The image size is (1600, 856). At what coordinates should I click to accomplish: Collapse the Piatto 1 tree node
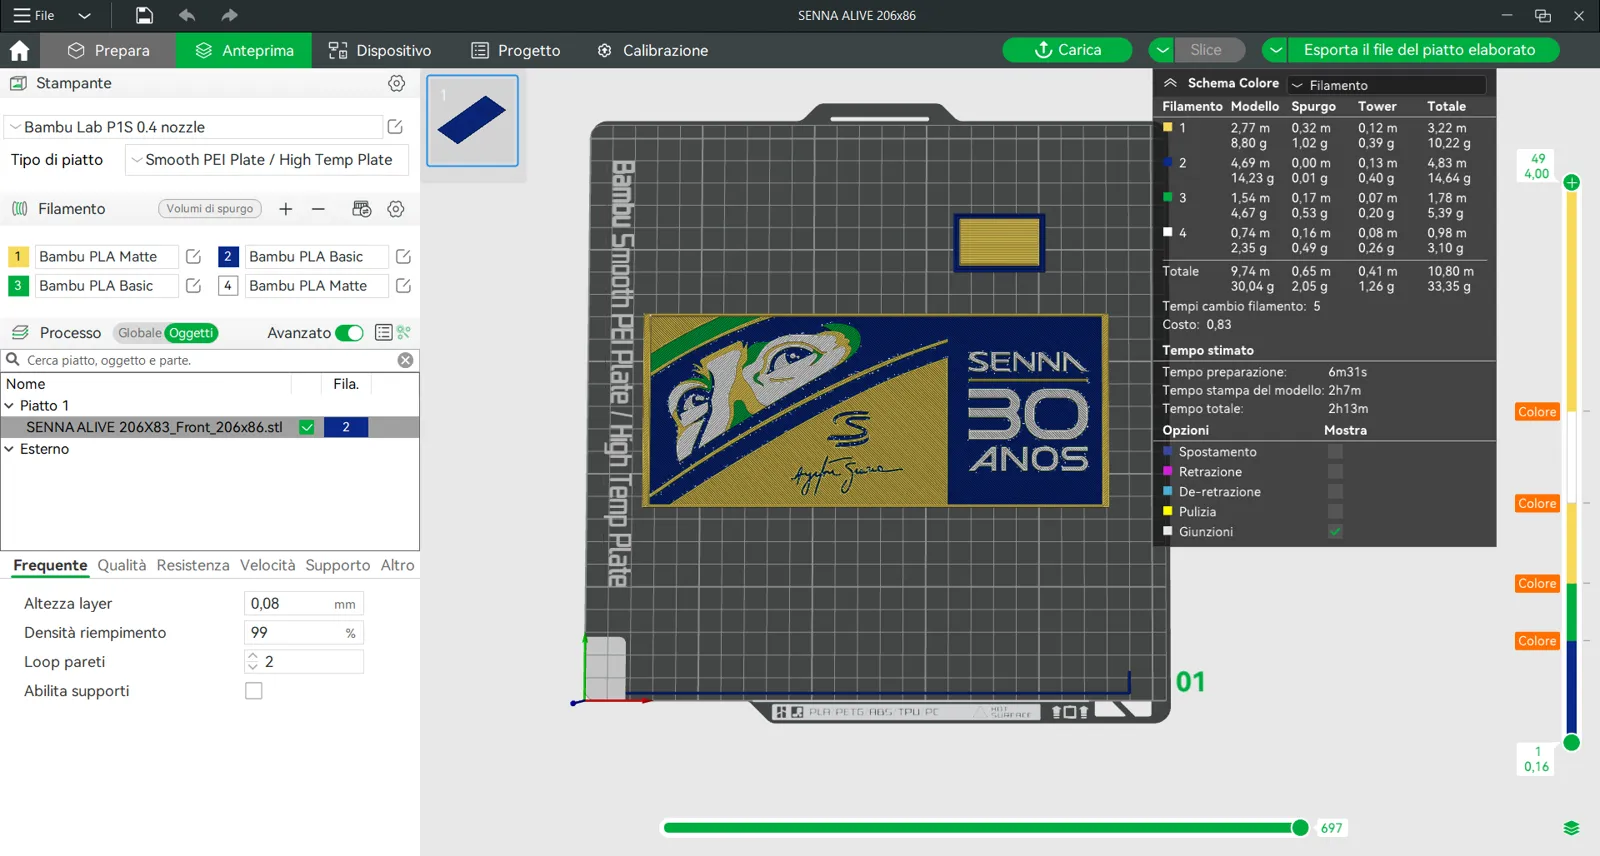tap(10, 406)
